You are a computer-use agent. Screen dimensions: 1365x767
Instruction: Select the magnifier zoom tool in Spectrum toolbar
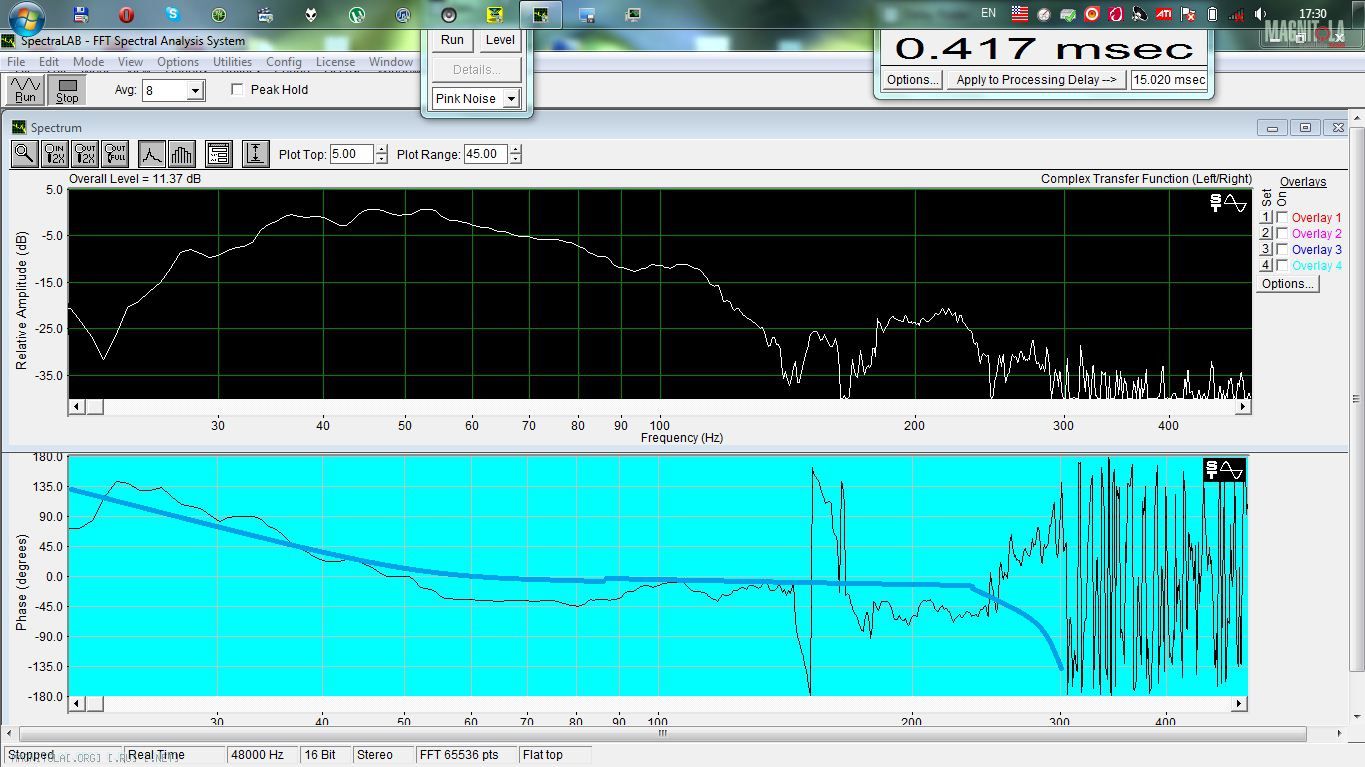click(25, 154)
